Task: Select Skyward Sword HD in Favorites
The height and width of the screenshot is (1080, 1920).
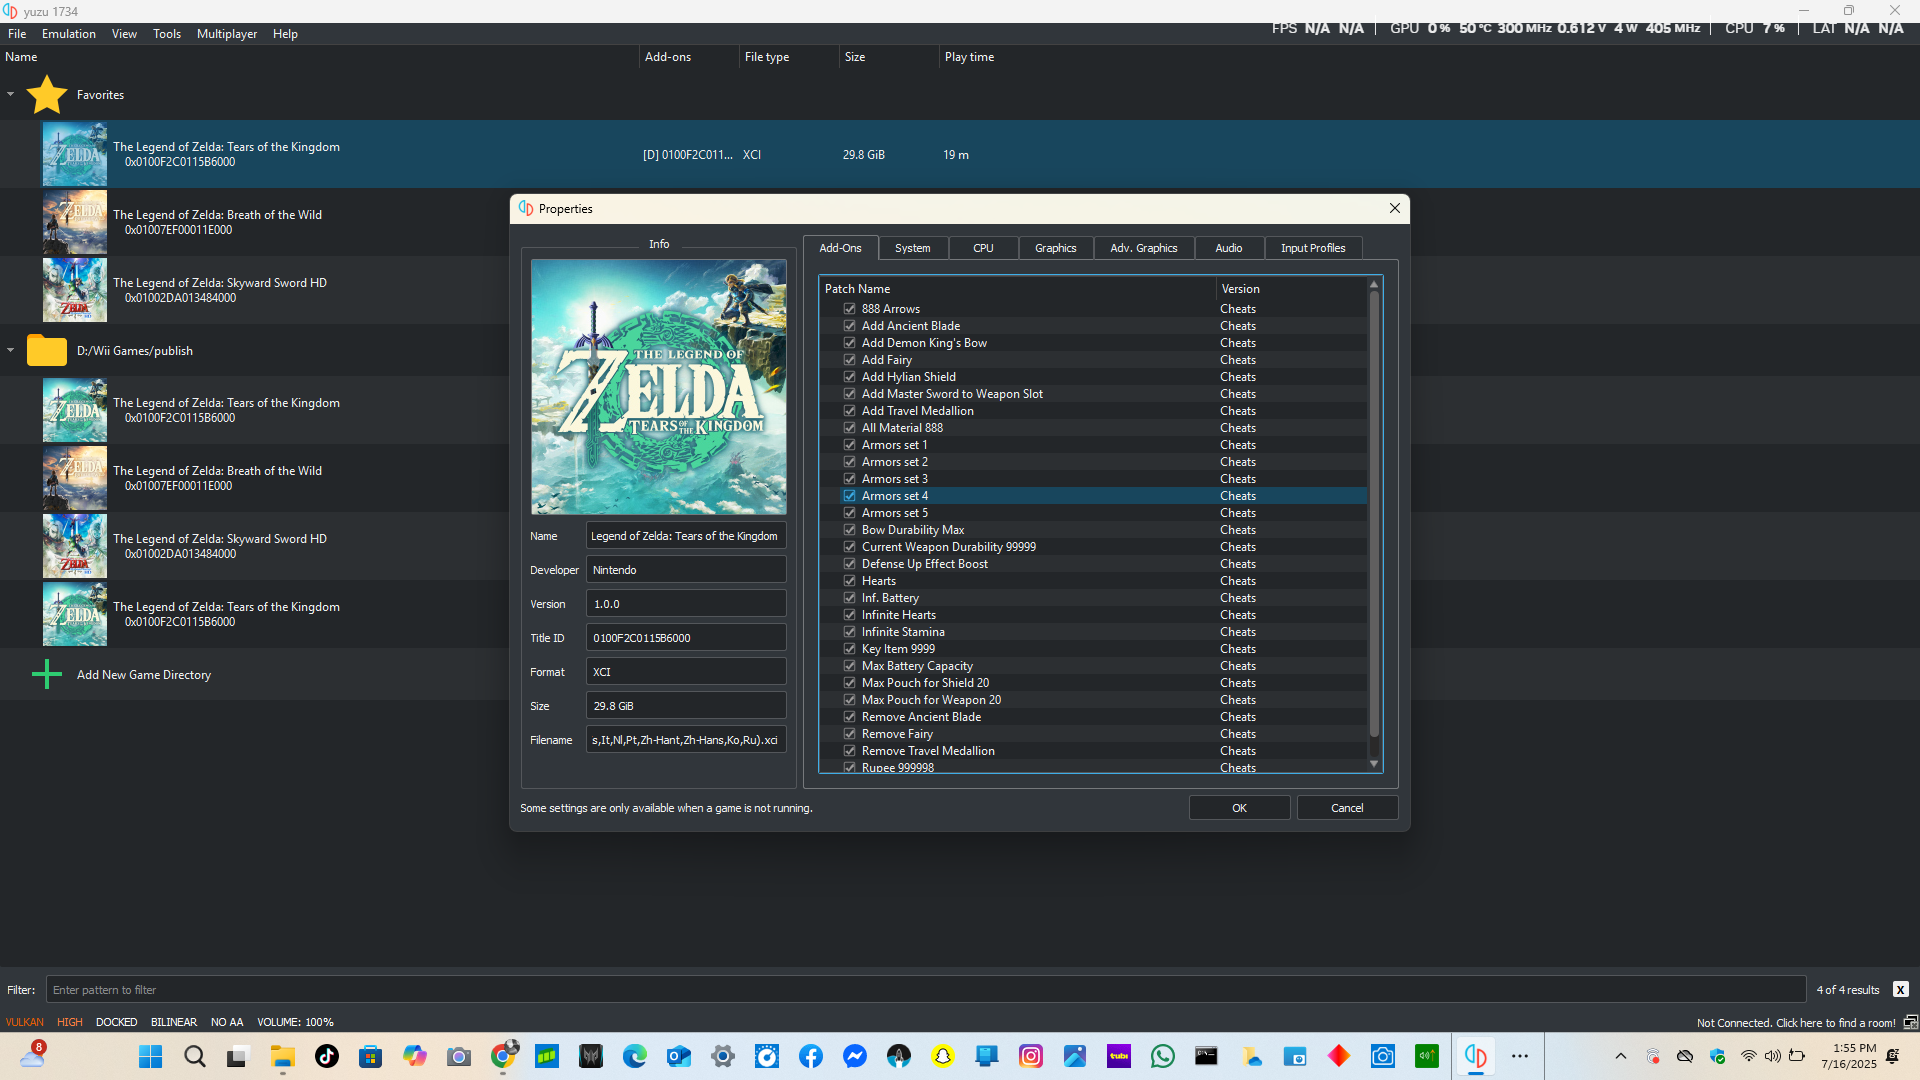Action: tap(220, 290)
